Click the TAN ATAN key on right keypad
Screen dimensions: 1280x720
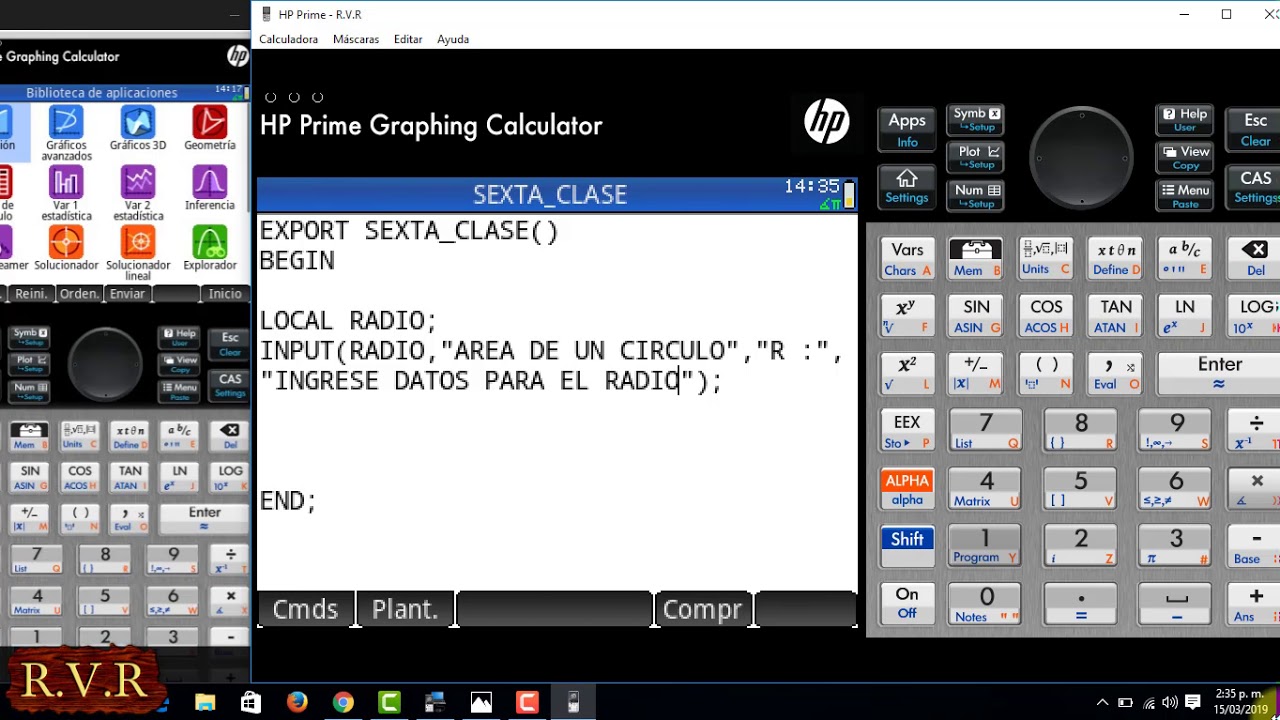pos(1116,316)
